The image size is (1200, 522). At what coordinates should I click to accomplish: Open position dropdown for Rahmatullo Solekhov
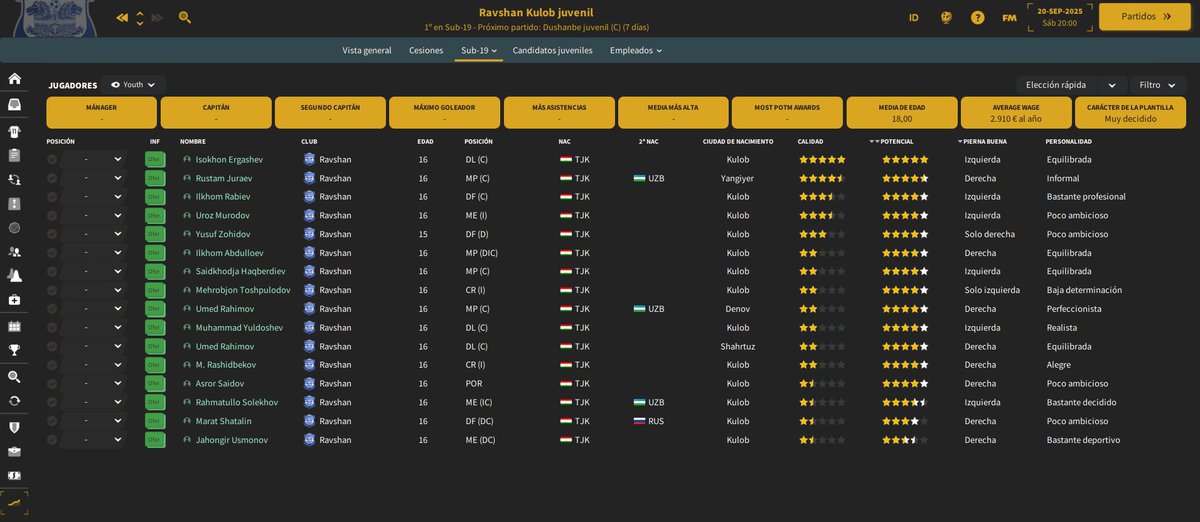coord(96,402)
